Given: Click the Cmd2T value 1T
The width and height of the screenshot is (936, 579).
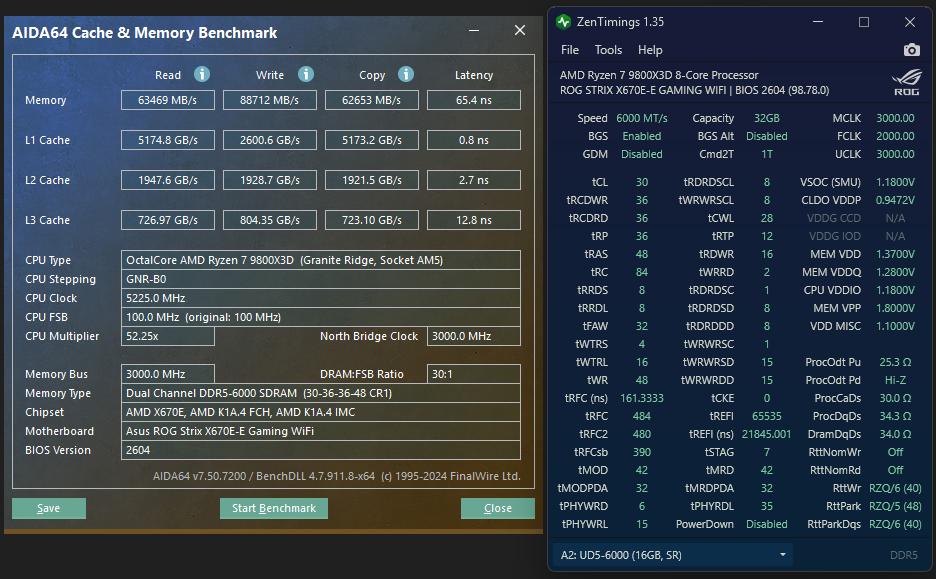Looking at the screenshot, I should [766, 154].
